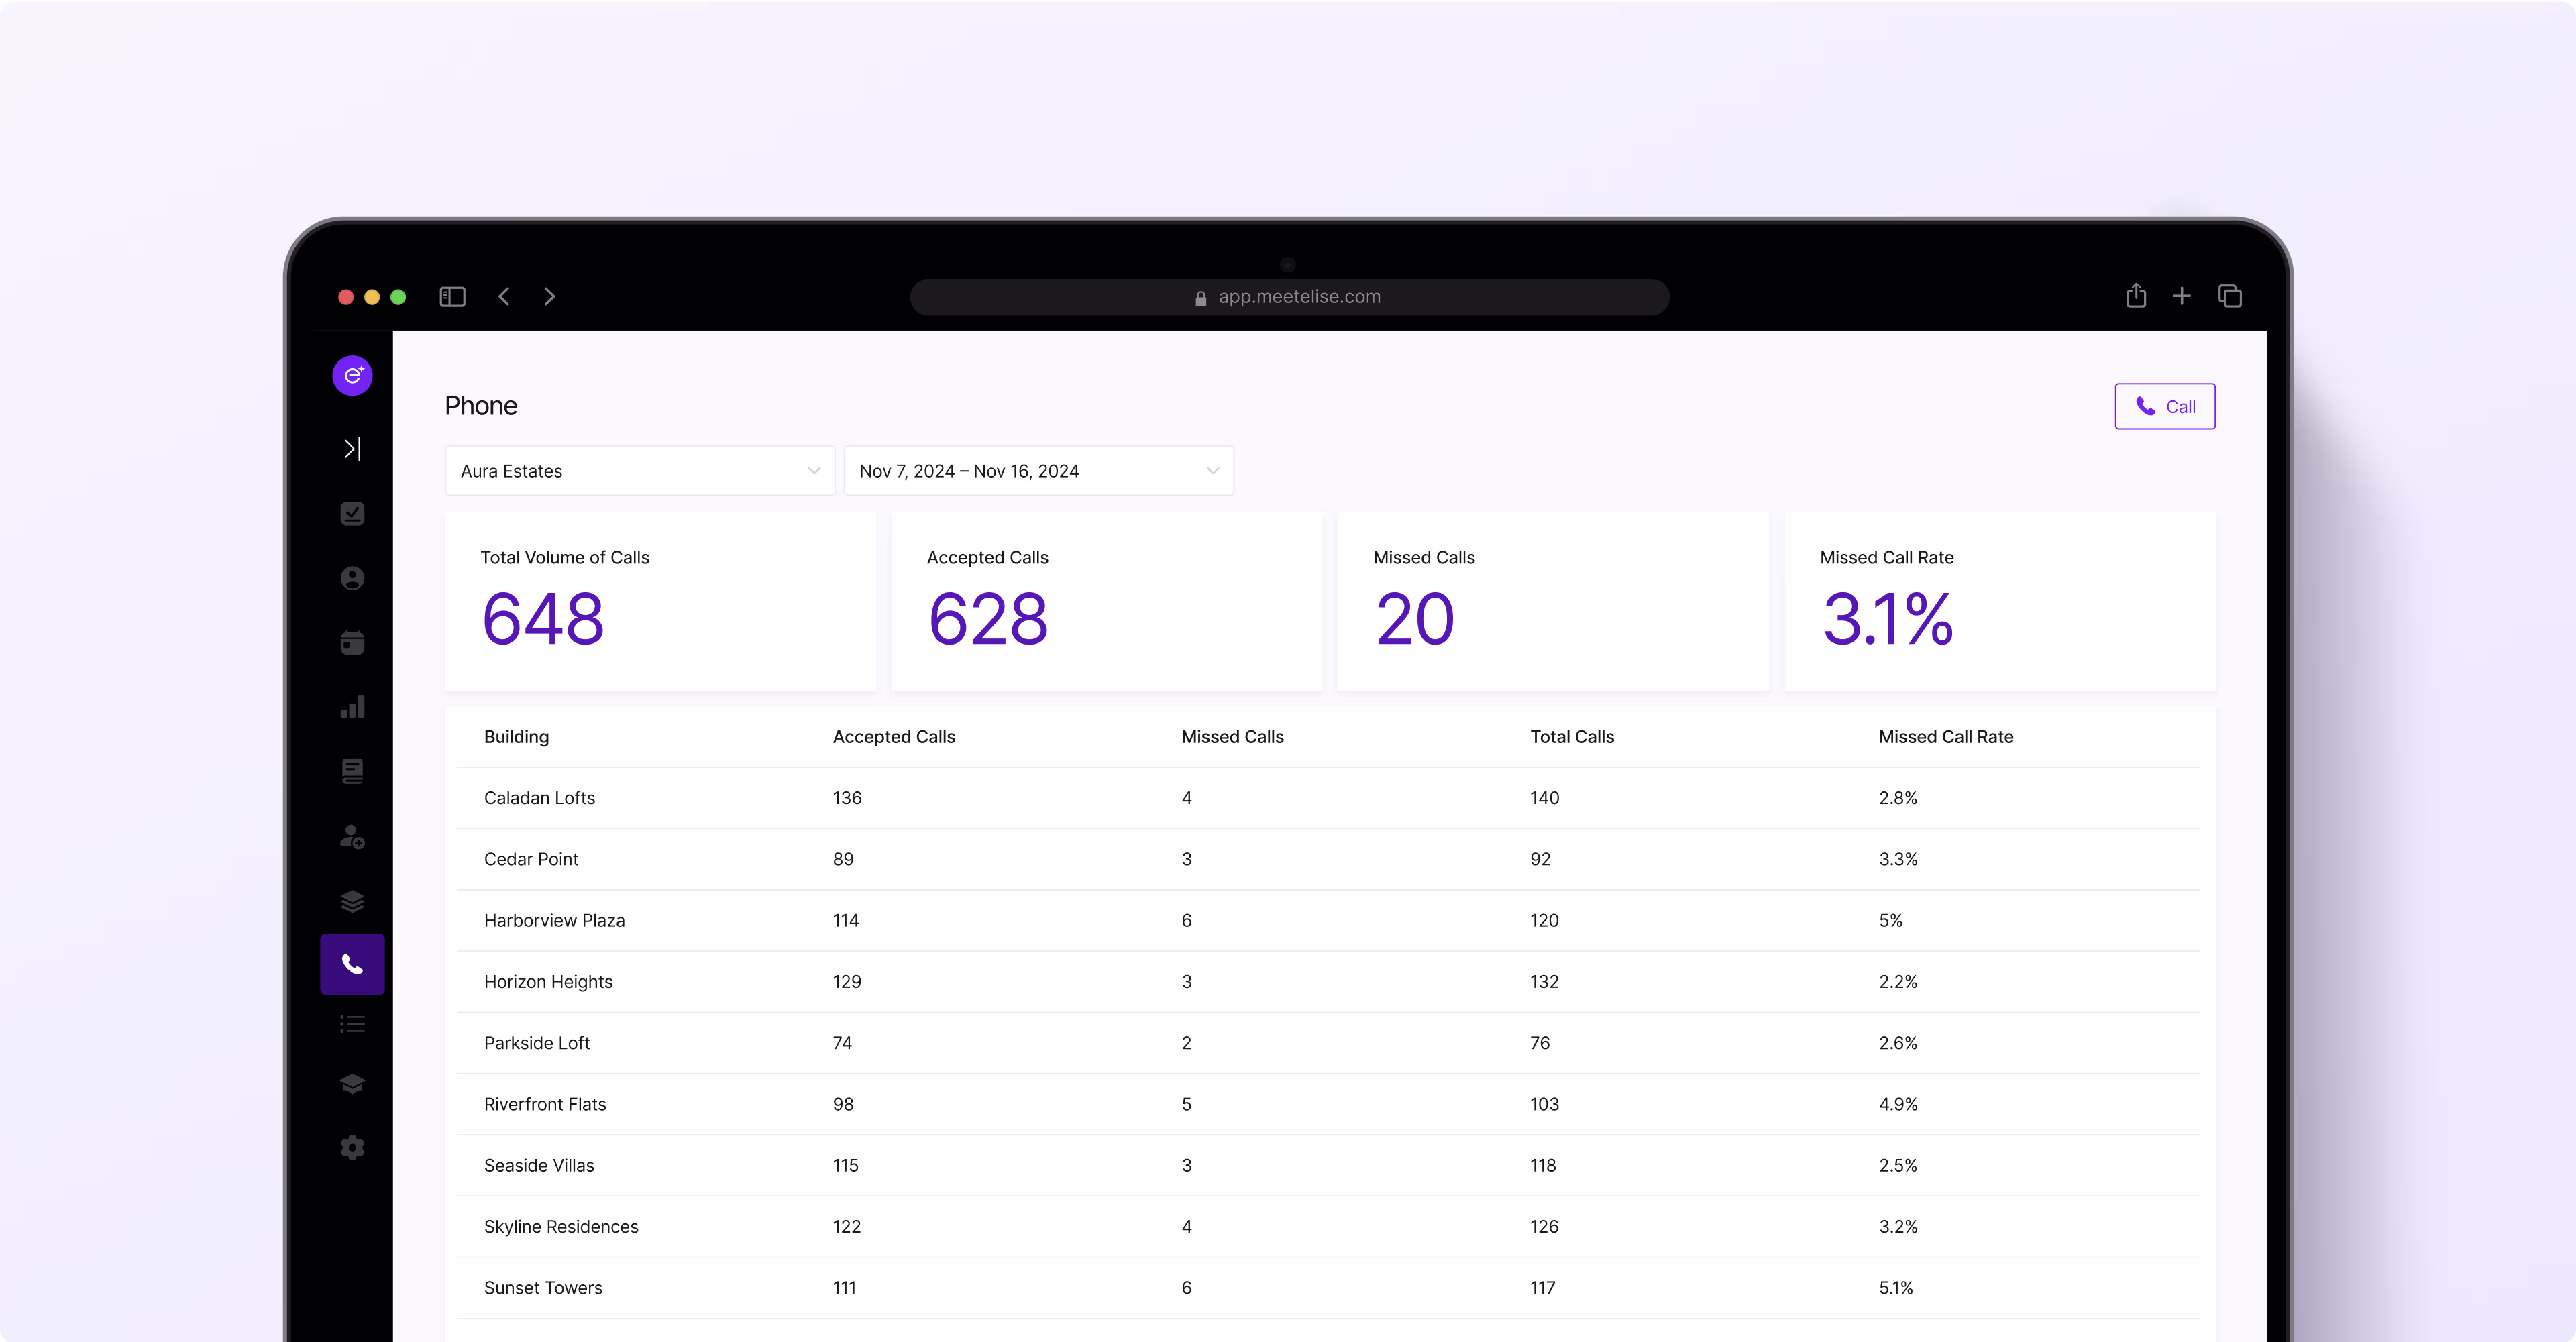Image resolution: width=2576 pixels, height=1342 pixels.
Task: Open the Aura Estates property dropdown
Action: pos(639,471)
